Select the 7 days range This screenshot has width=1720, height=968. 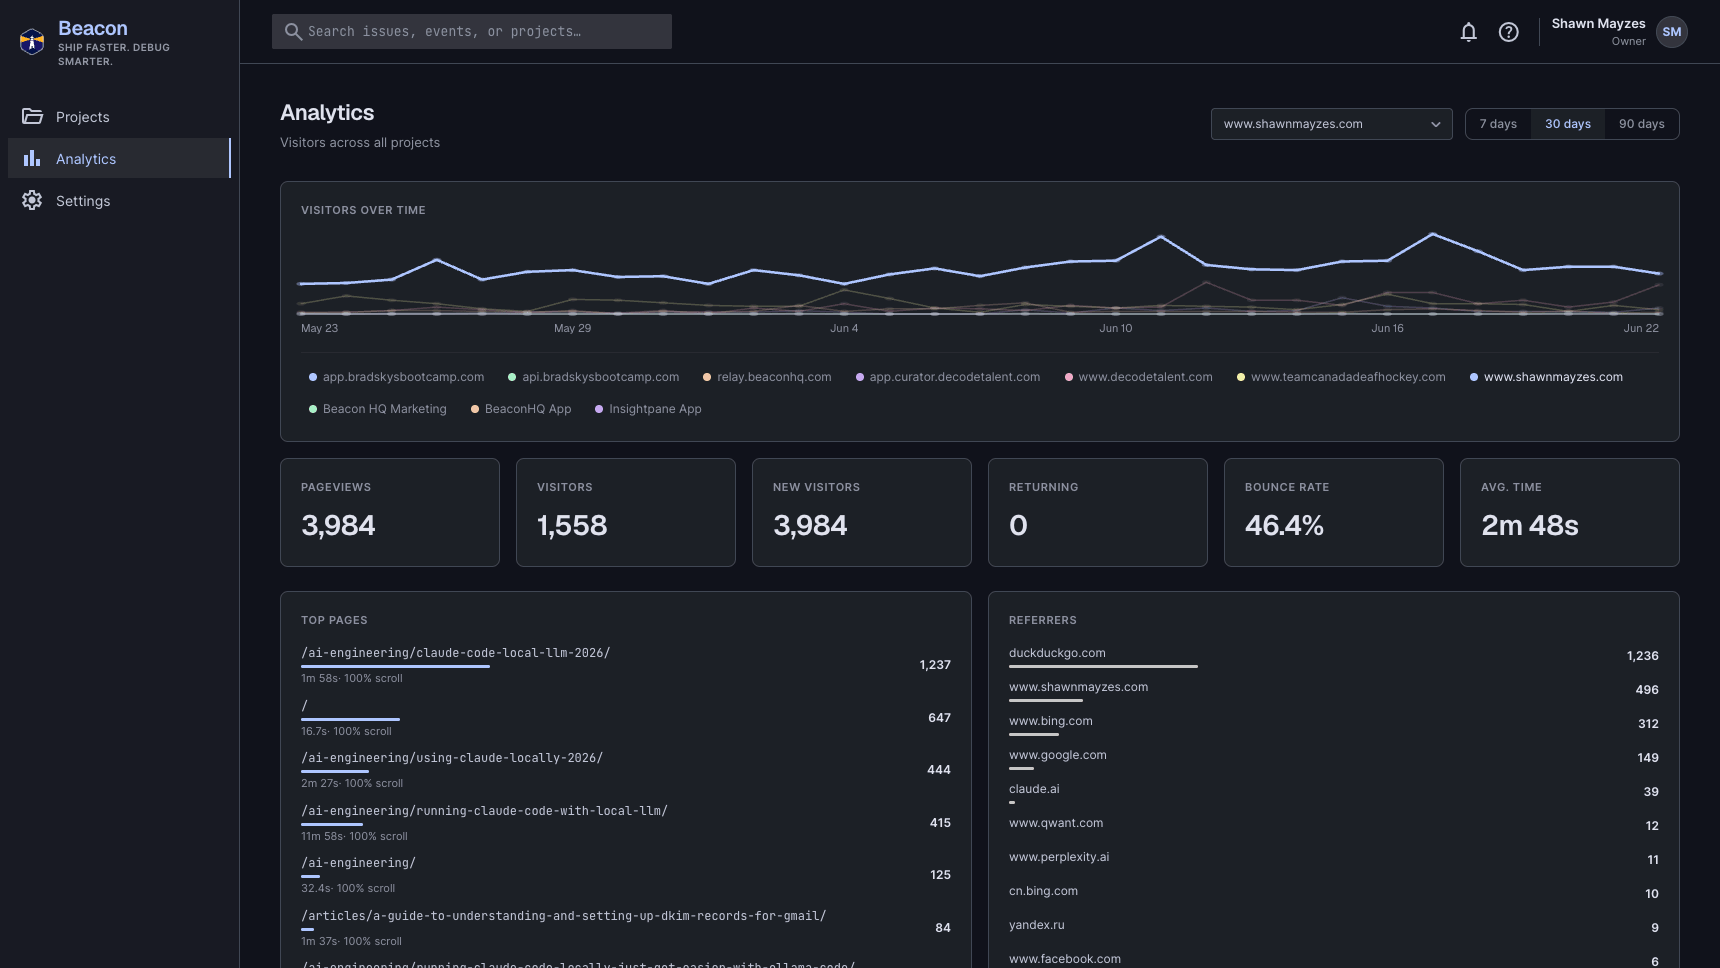click(1498, 124)
